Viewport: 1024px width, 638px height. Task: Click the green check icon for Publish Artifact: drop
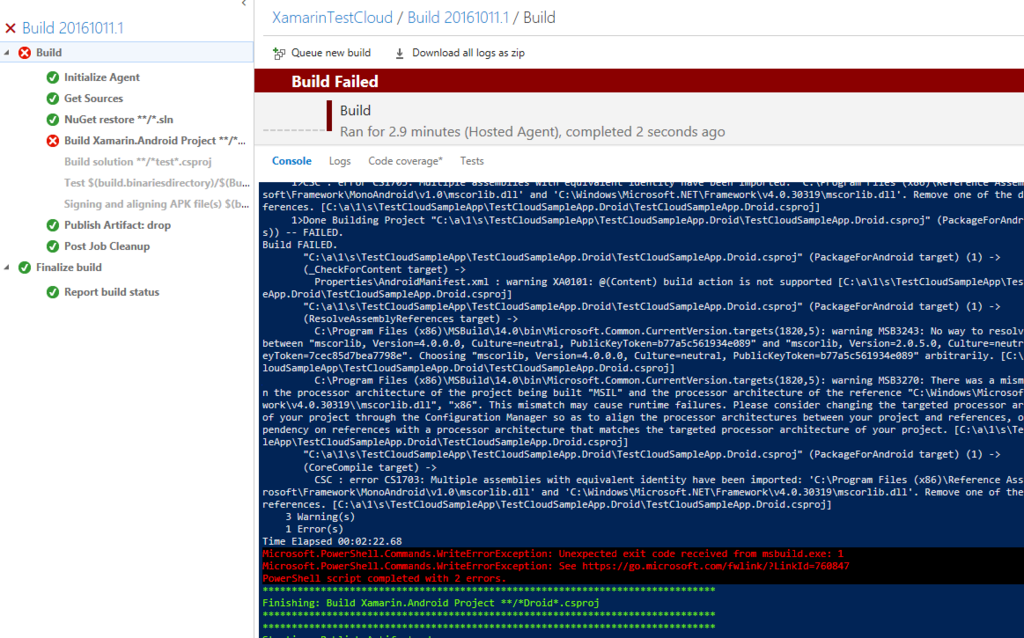(x=53, y=225)
